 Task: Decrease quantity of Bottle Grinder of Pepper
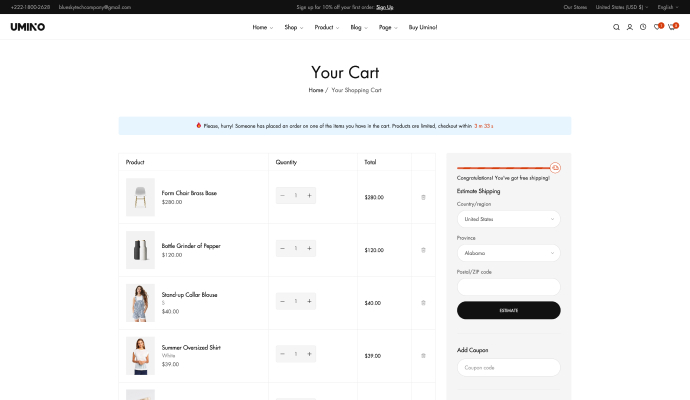tap(283, 248)
